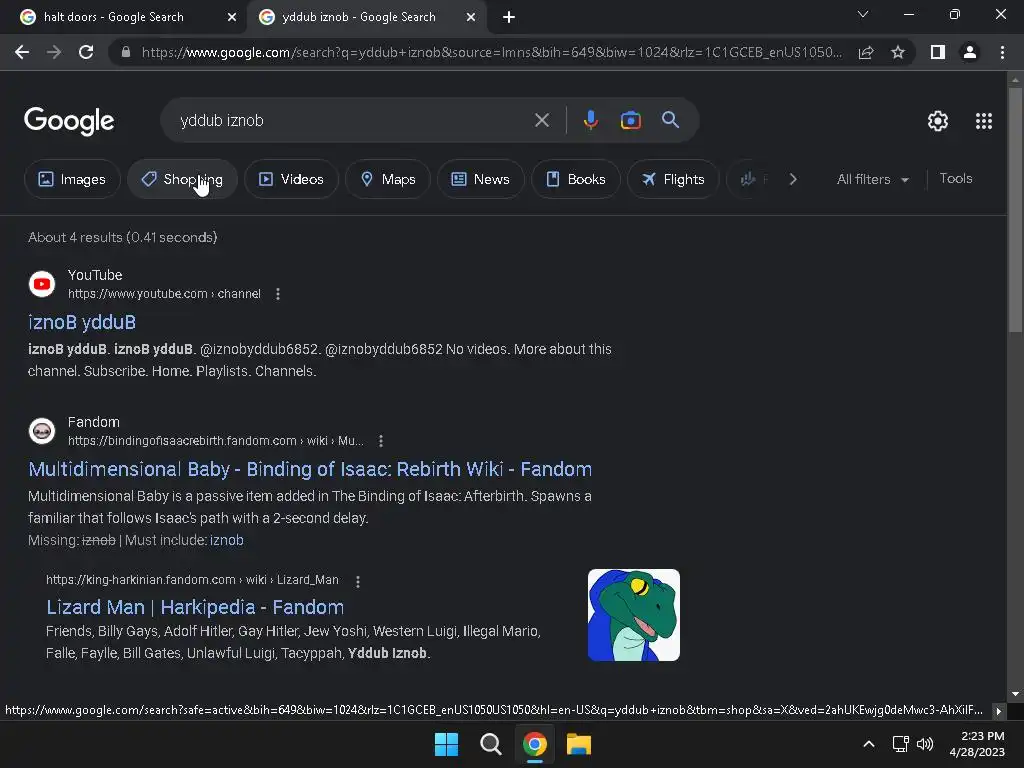This screenshot has width=1024, height=768.
Task: Open Windows taskbar search
Action: [x=490, y=744]
